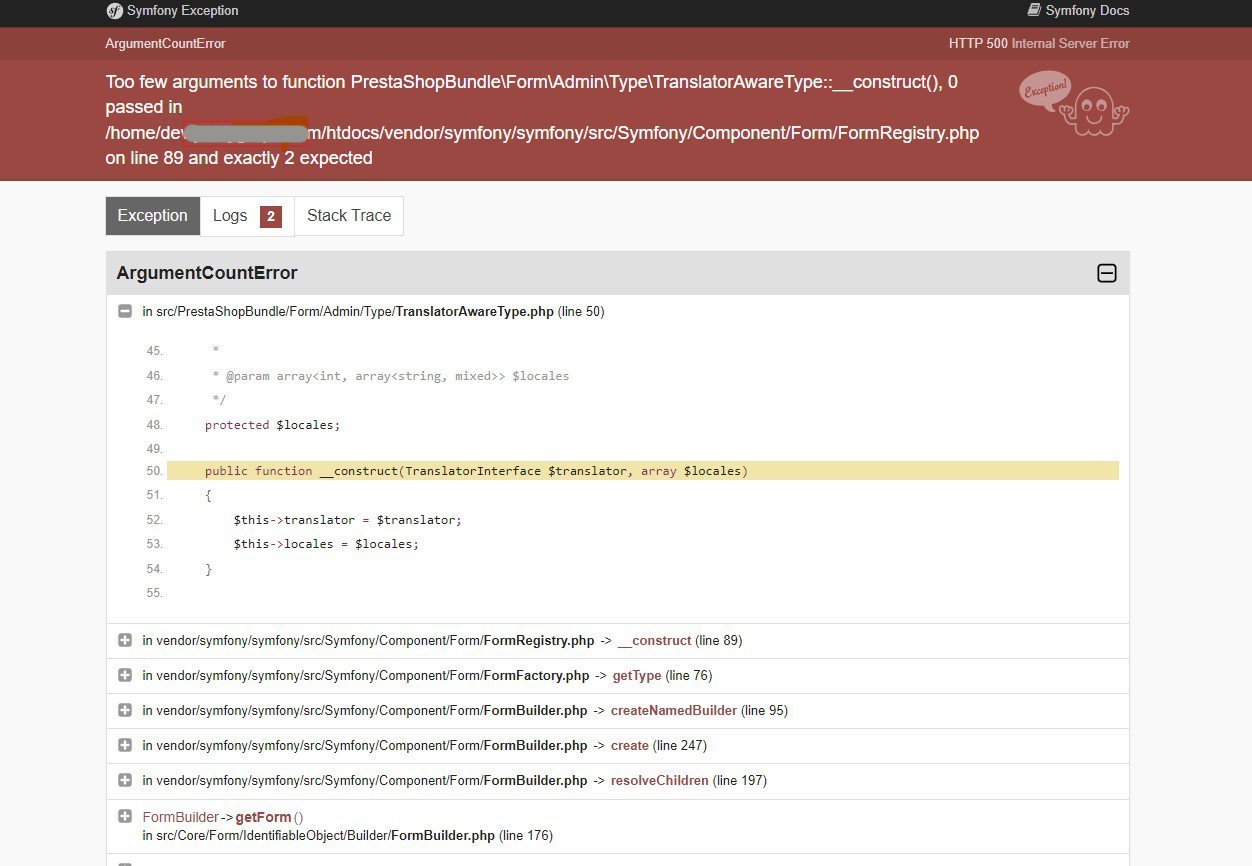The image size is (1252, 866).
Task: Click code line 46 @param comment
Action: click(x=390, y=376)
